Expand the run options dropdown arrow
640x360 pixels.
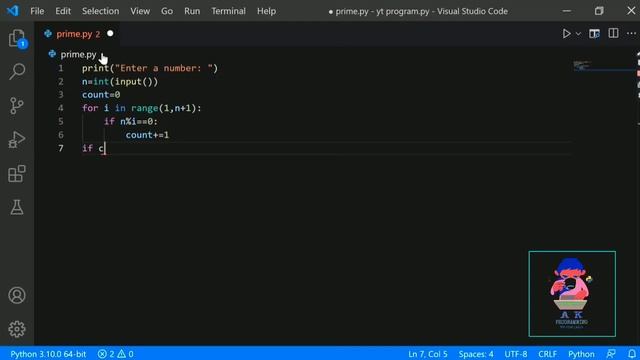(x=578, y=34)
